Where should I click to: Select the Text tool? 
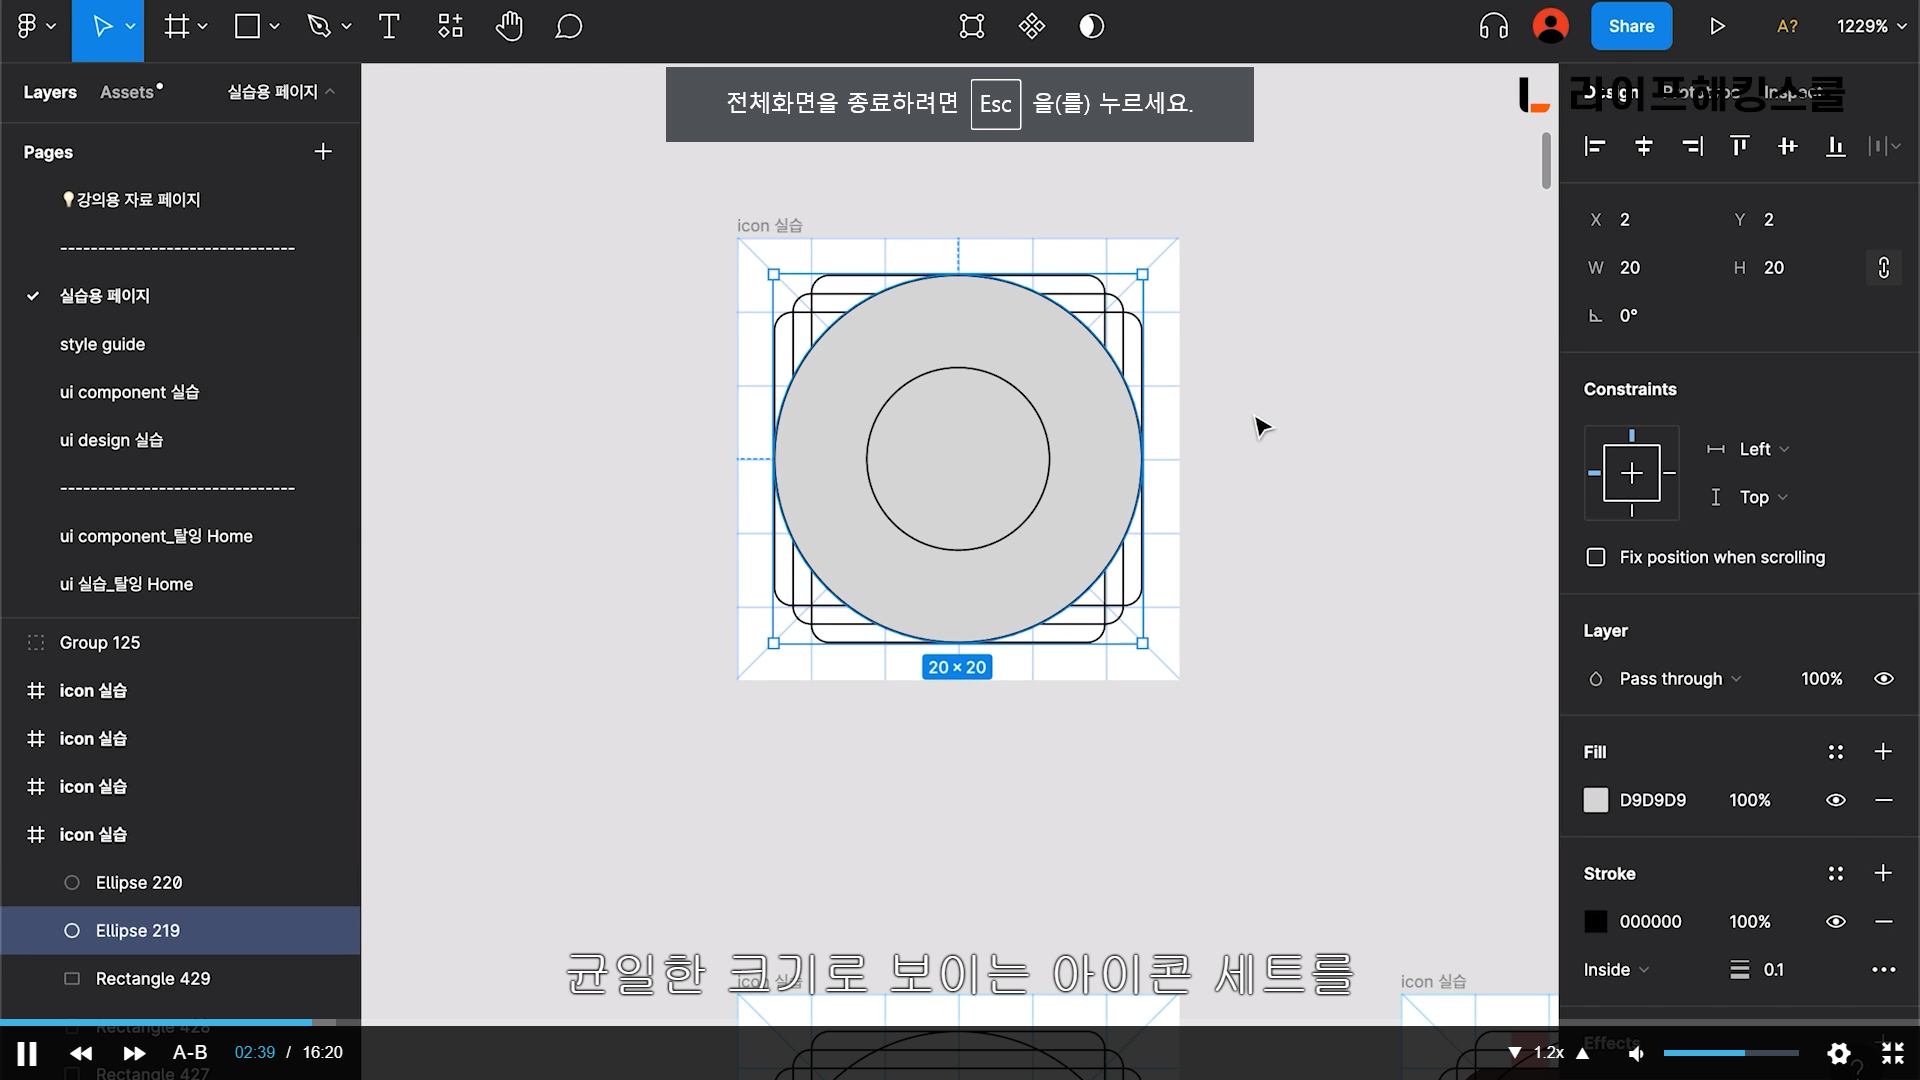(389, 27)
